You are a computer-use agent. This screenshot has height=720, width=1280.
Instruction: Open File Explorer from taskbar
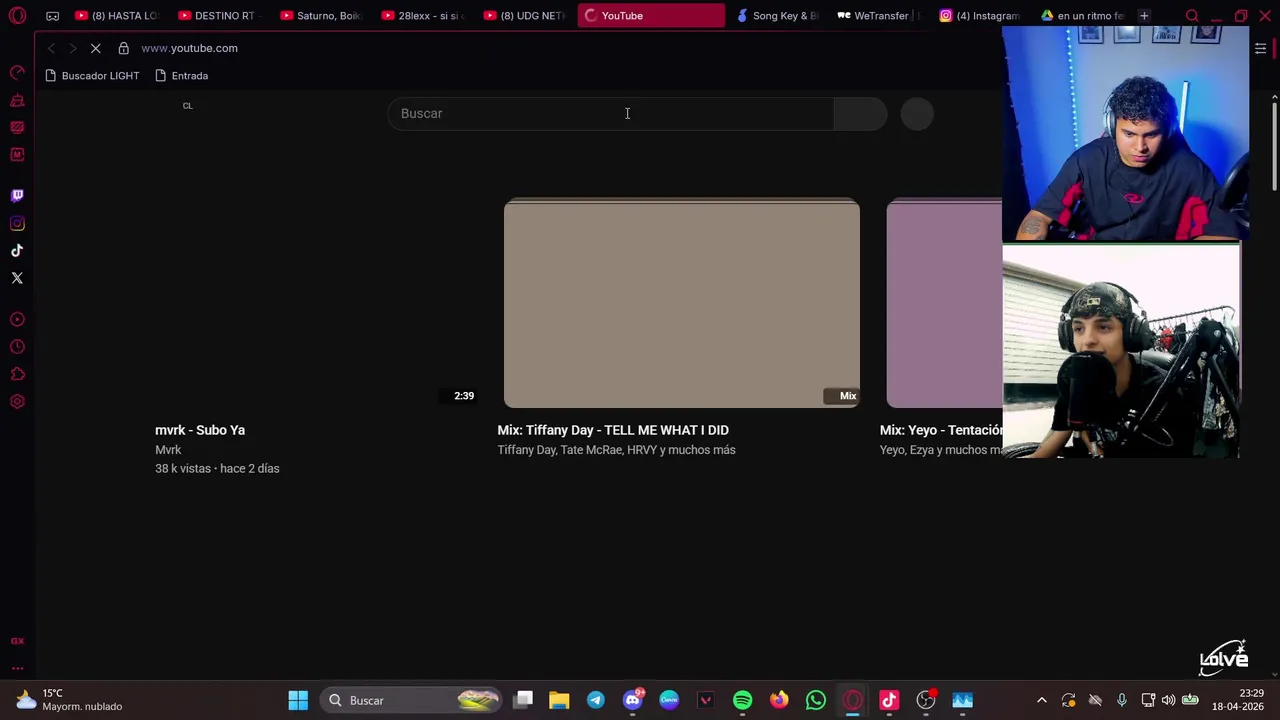point(559,700)
